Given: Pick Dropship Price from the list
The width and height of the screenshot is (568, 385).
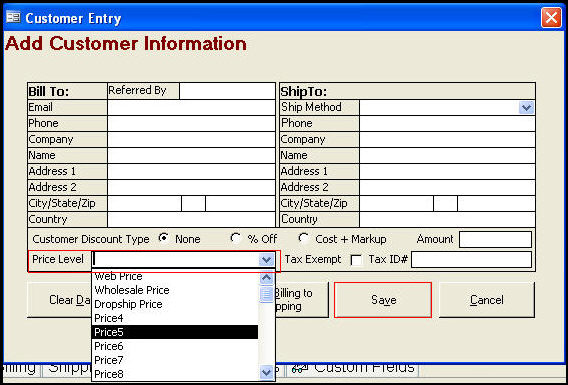Looking at the screenshot, I should click(x=175, y=304).
